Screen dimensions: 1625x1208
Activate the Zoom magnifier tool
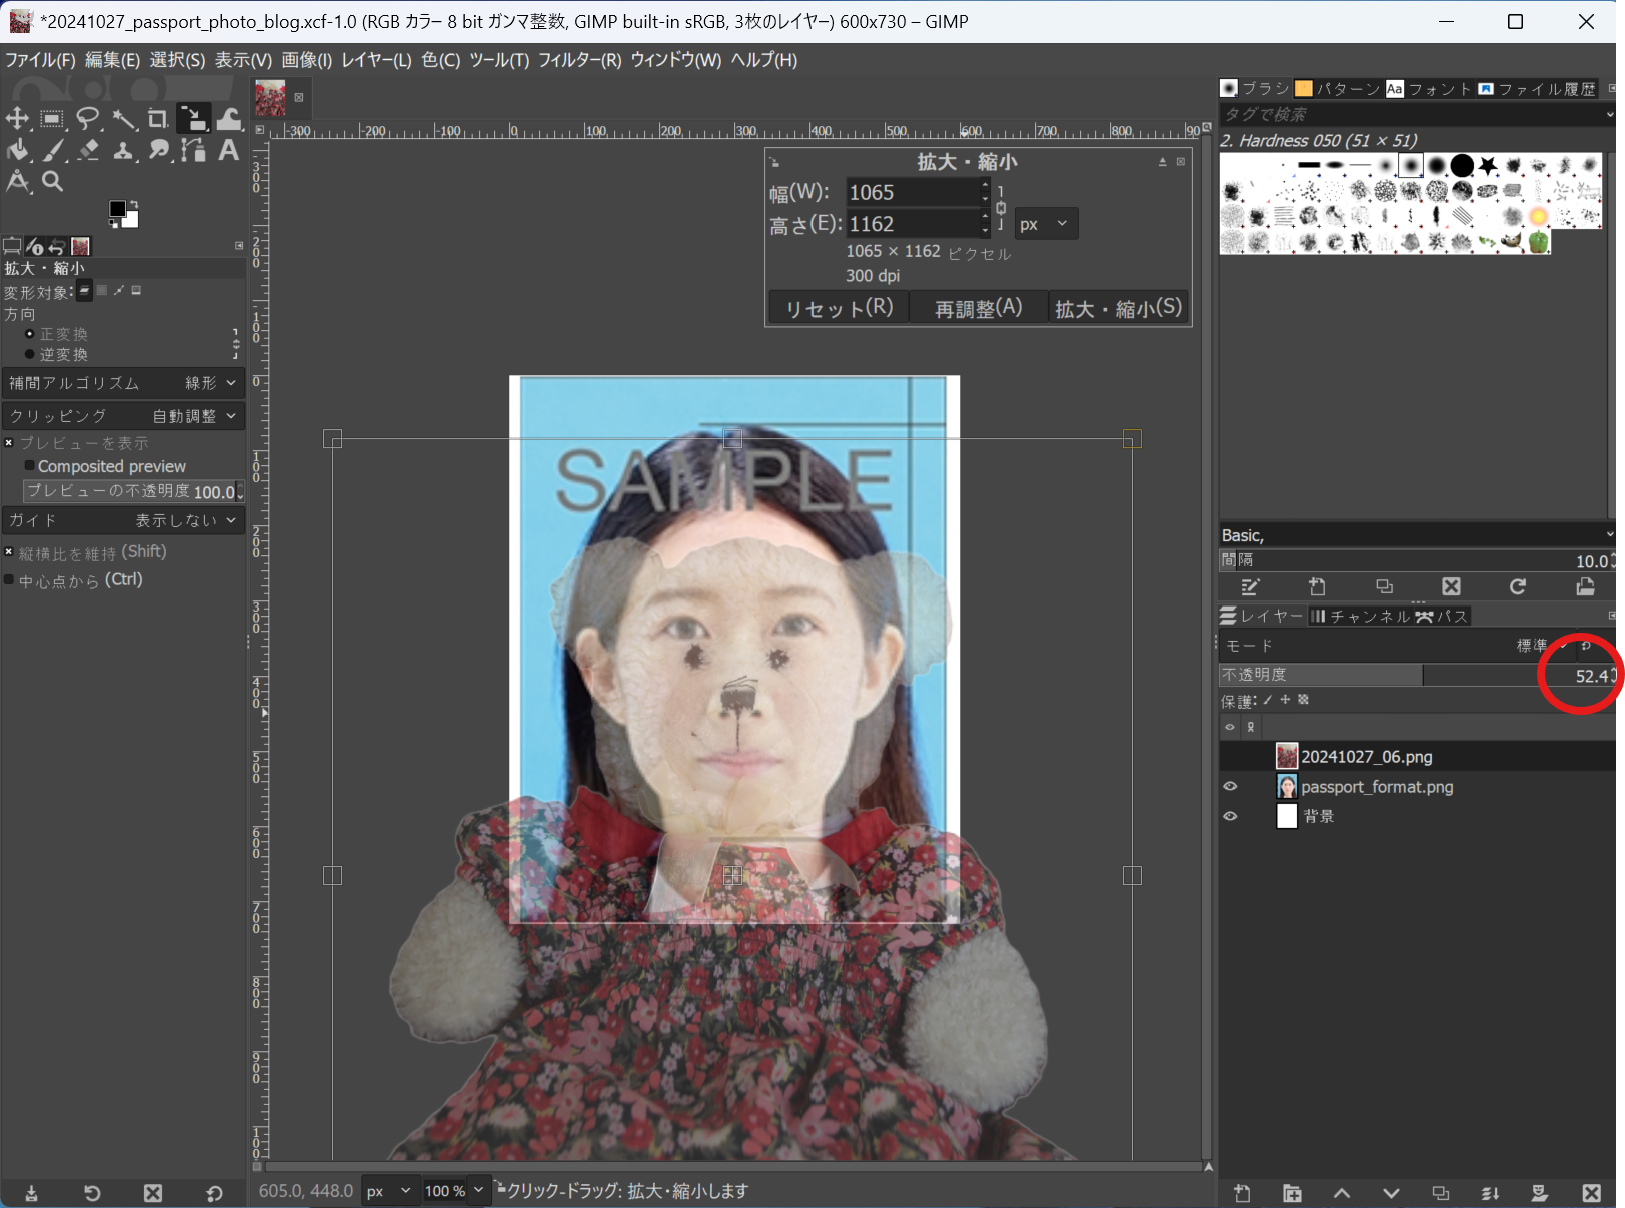click(x=53, y=181)
